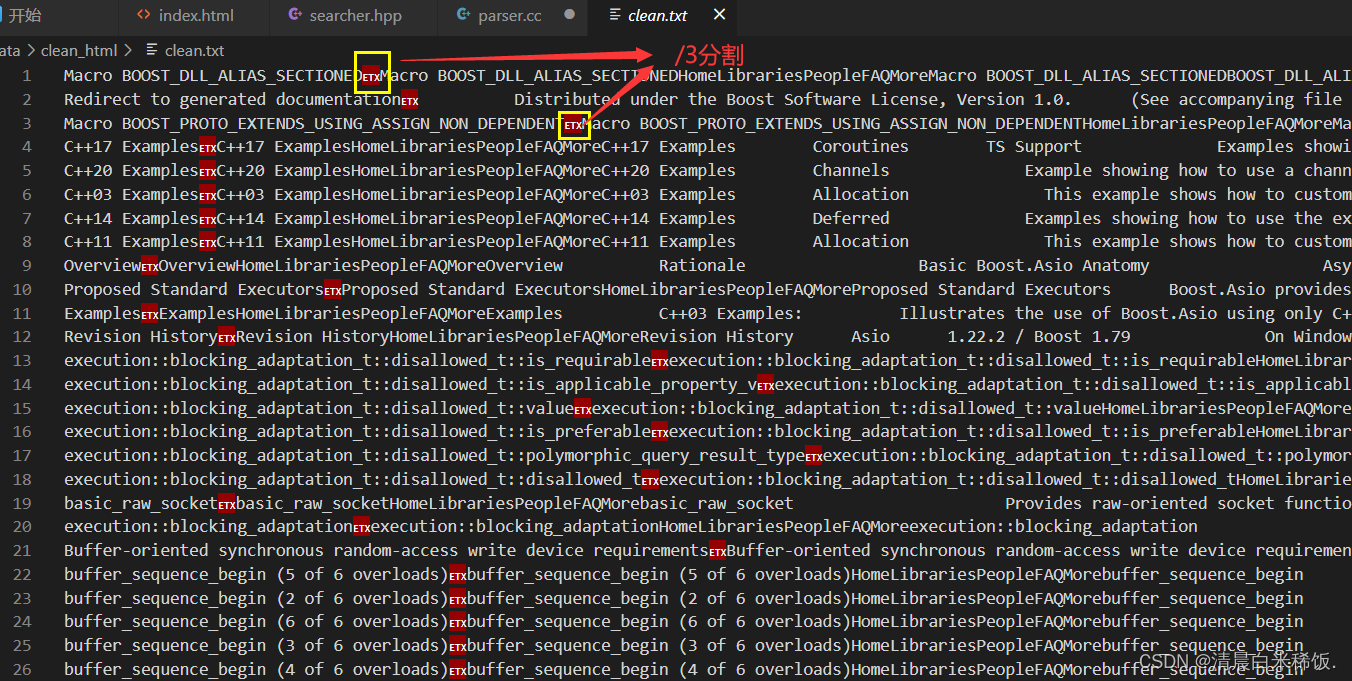Screen dimensions: 1352x681
Task: Click the unsaved dot on parser.cc tab
Action: (569, 15)
